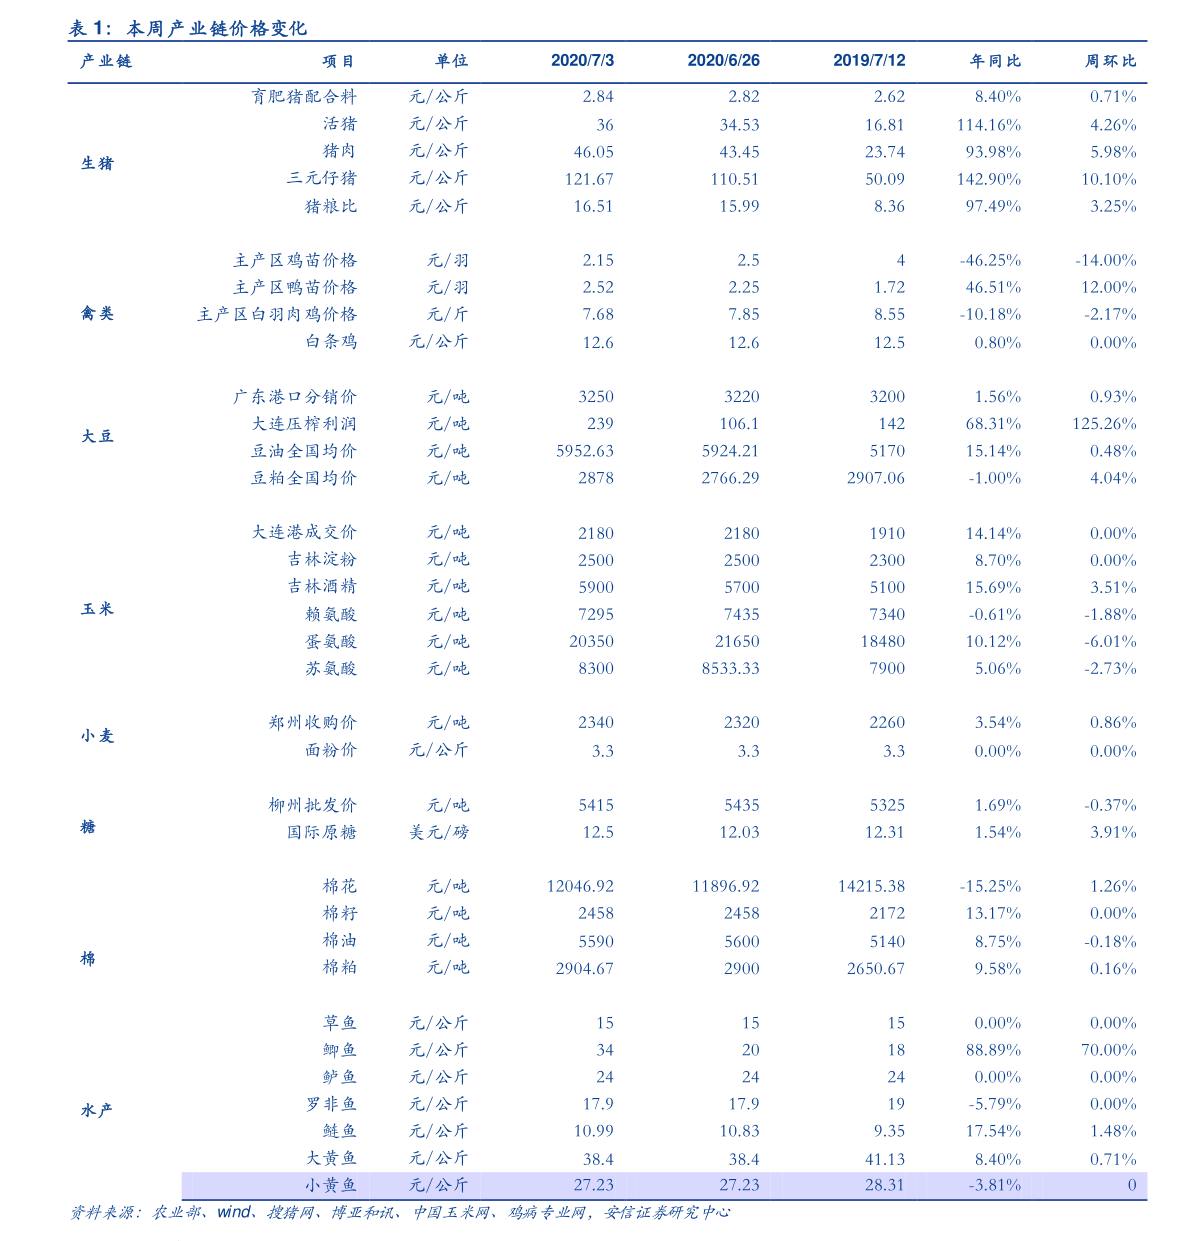Click the 玉米 category label

coord(97,609)
